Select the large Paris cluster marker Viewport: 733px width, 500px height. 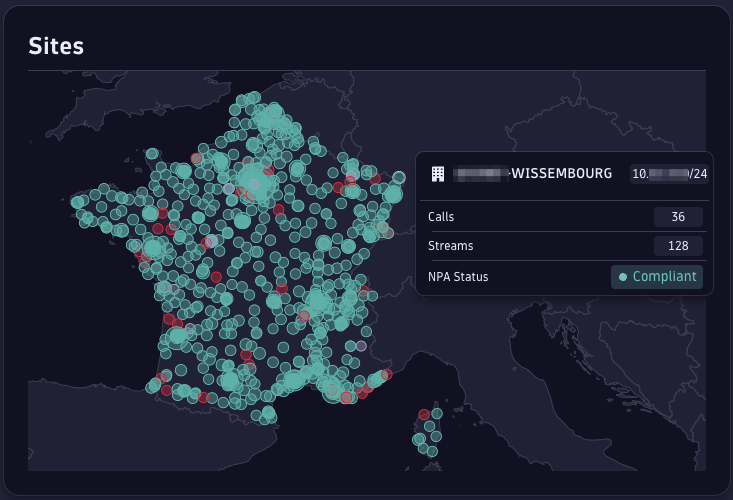pyautogui.click(x=257, y=181)
